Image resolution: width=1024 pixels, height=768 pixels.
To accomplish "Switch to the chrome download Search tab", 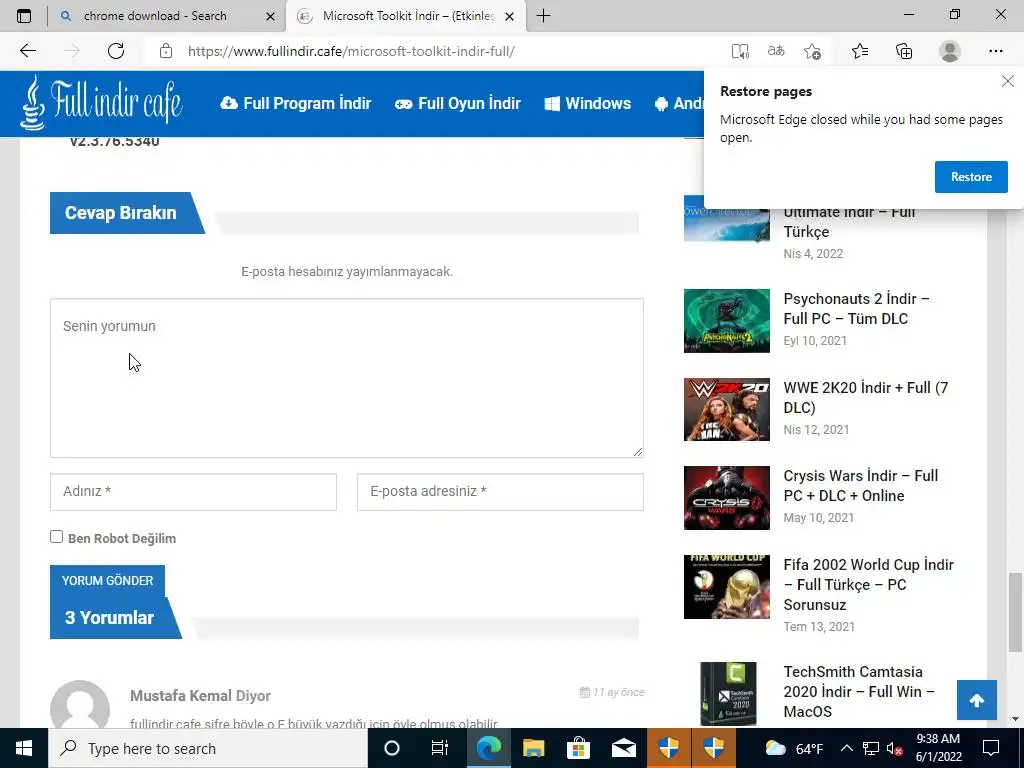I will coord(155,16).
